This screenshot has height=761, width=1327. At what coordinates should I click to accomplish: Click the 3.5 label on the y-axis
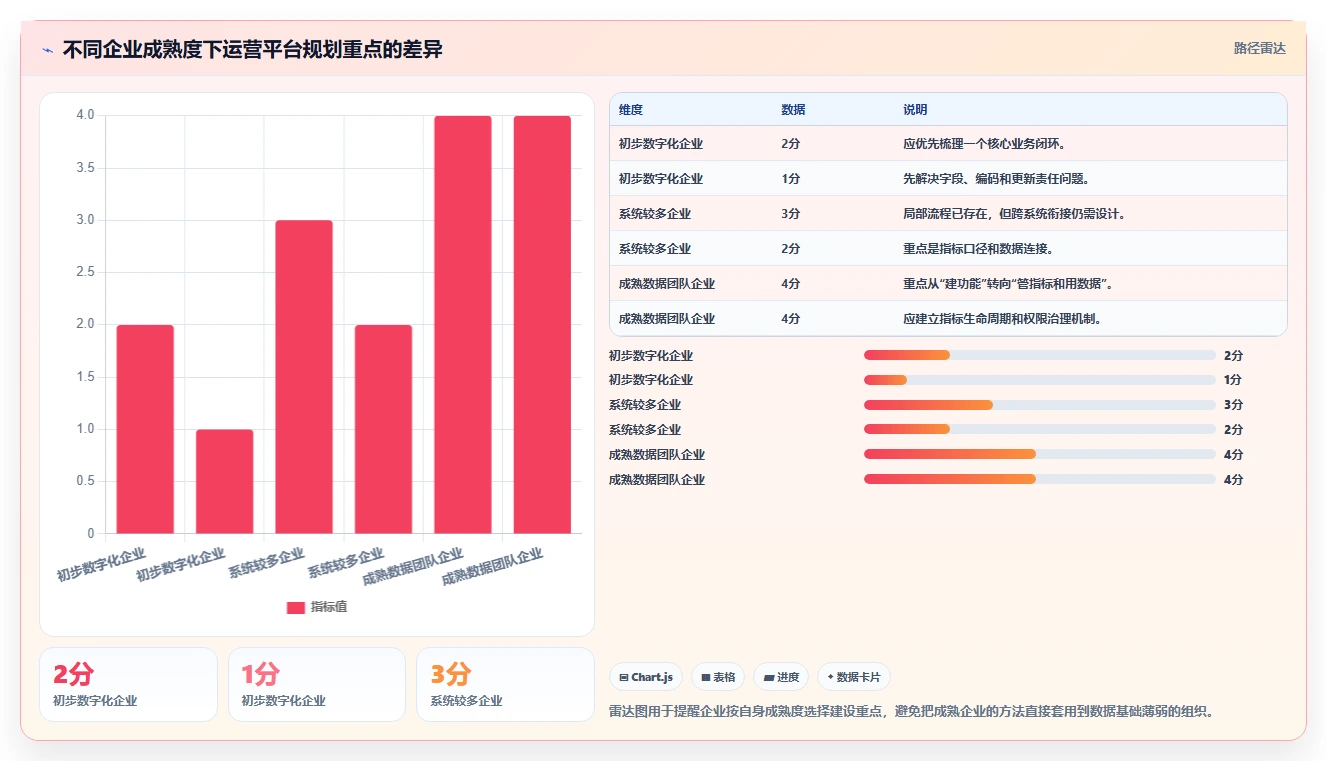[x=86, y=168]
